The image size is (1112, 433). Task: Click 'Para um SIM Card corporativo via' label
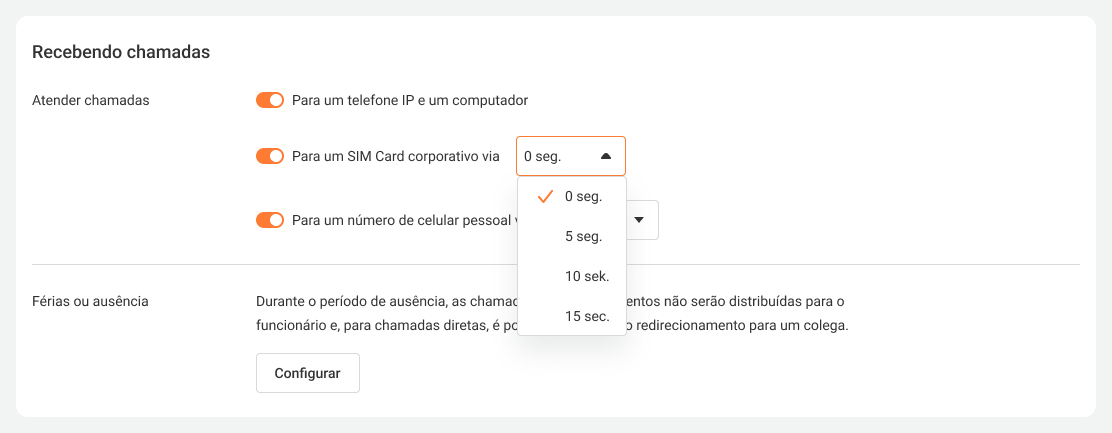click(x=396, y=156)
